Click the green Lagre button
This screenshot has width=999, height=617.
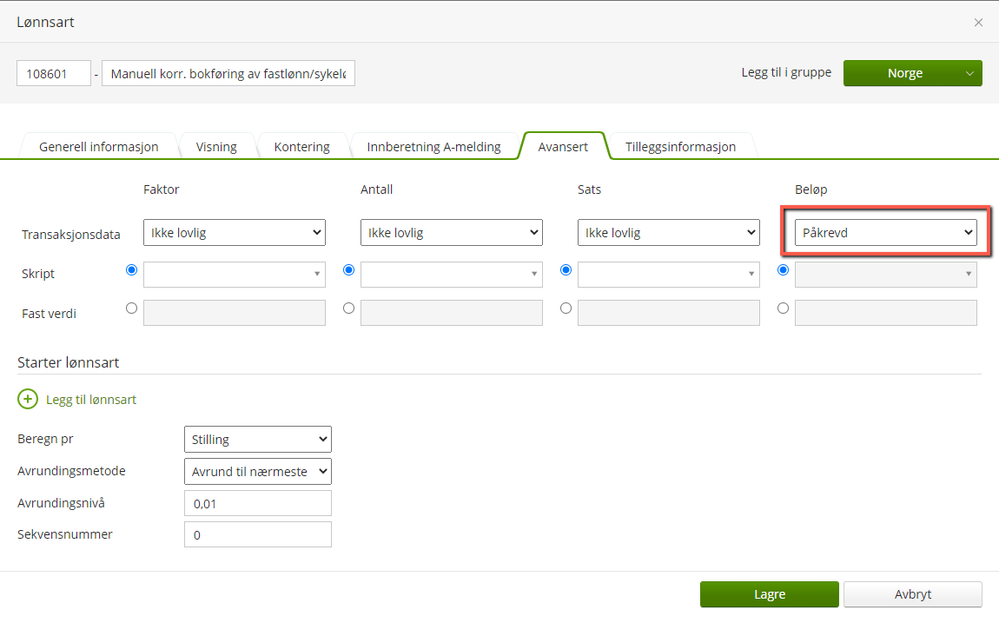pyautogui.click(x=769, y=594)
